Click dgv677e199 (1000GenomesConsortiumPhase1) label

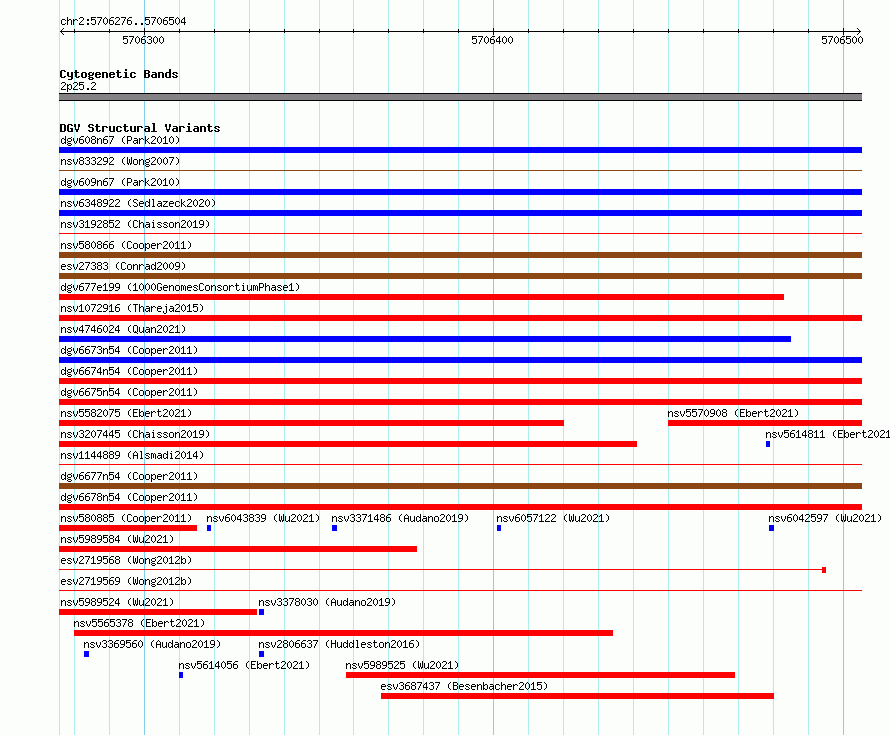(x=180, y=287)
